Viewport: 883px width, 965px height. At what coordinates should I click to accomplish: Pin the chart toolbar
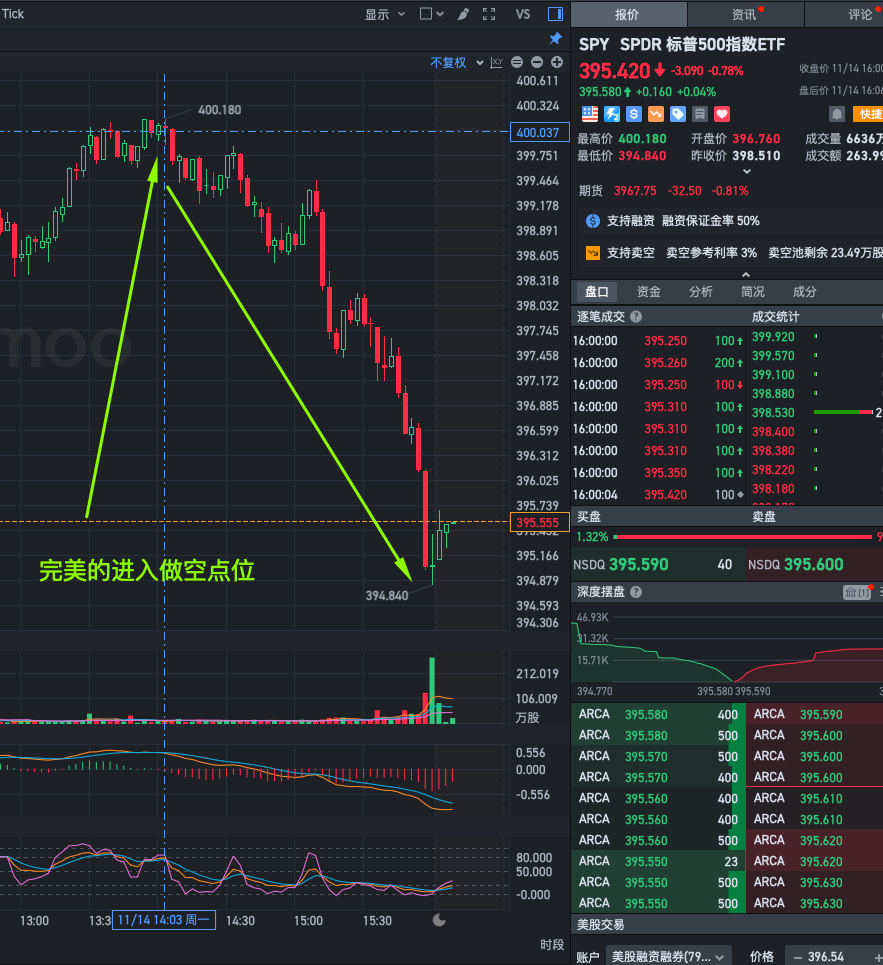coord(556,39)
